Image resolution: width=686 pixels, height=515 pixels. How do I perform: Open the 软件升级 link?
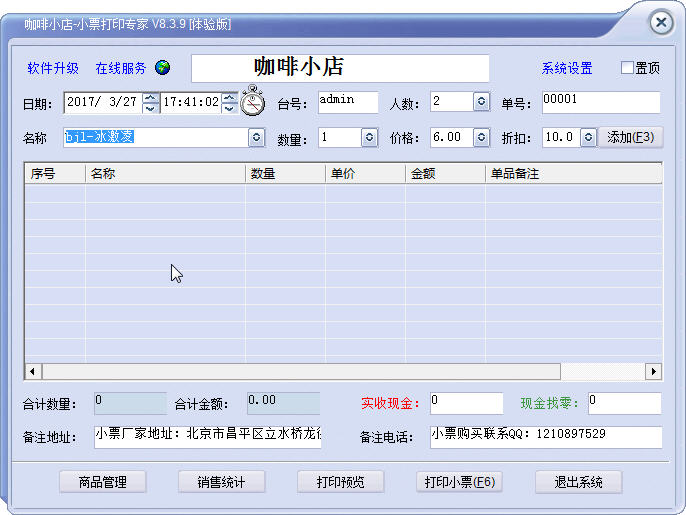pos(53,68)
